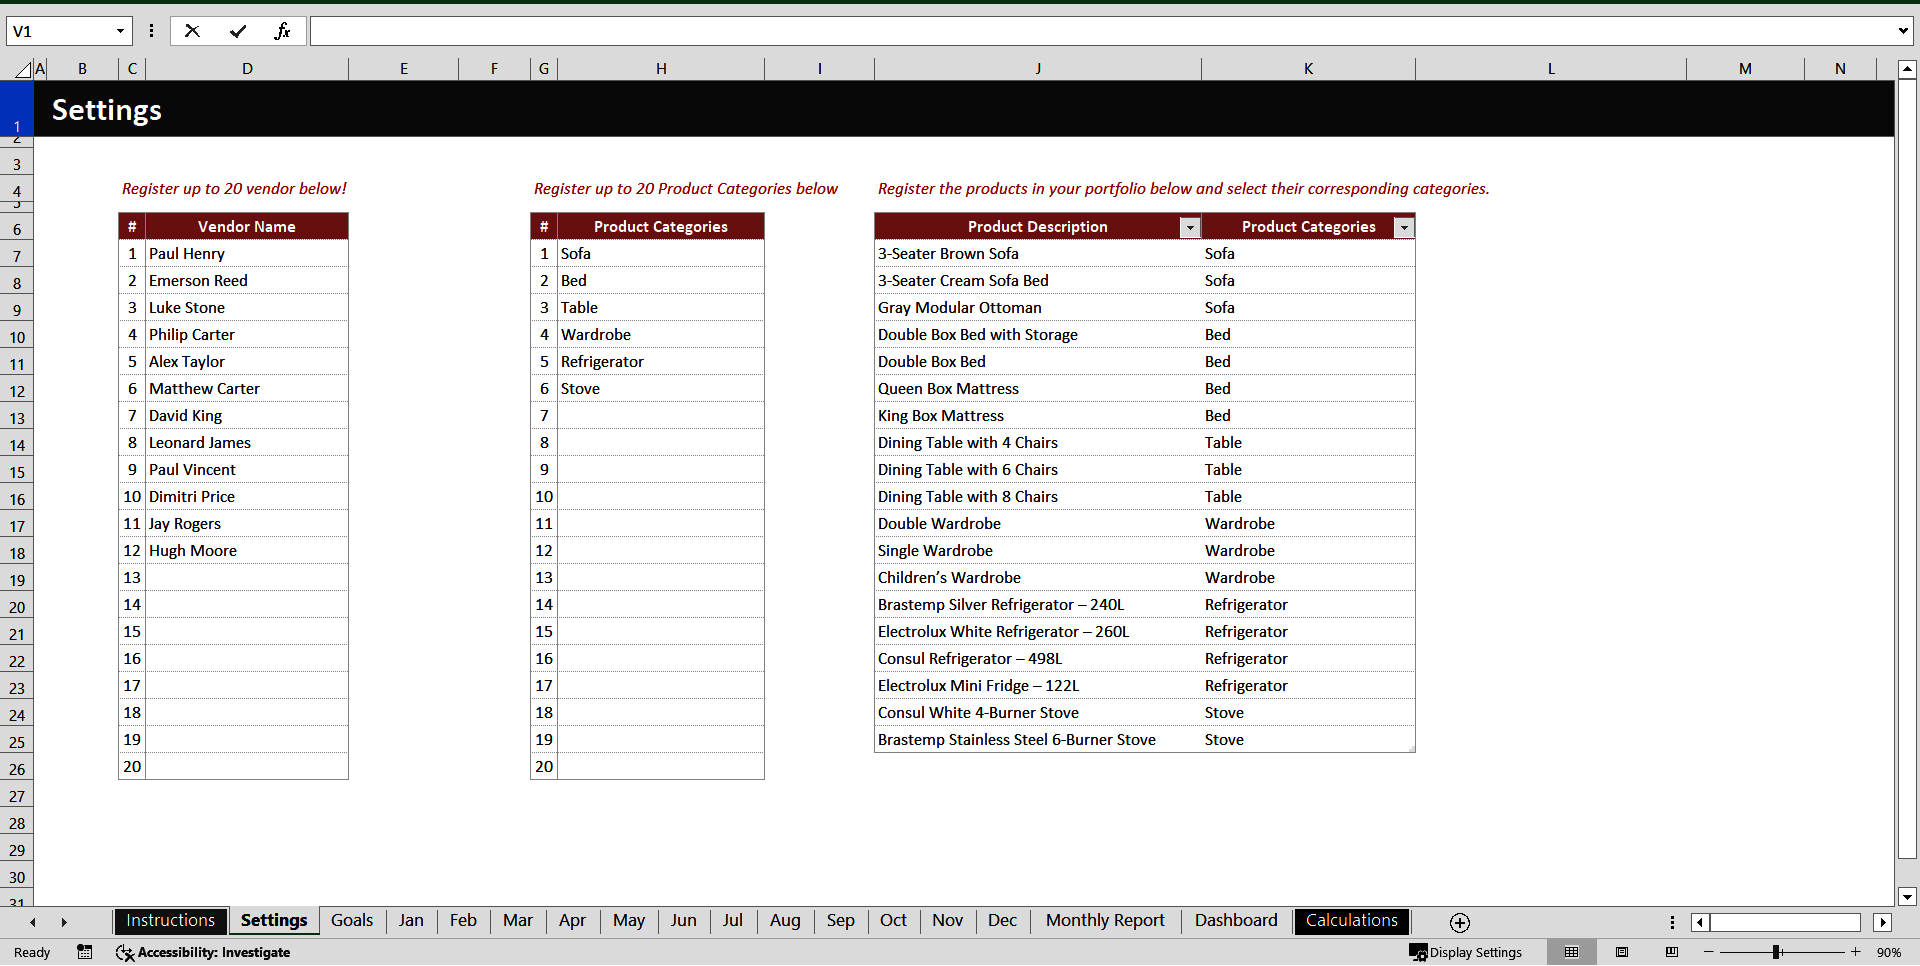Image resolution: width=1920 pixels, height=966 pixels.
Task: Open the Product Description filter dropdown
Action: click(x=1189, y=227)
